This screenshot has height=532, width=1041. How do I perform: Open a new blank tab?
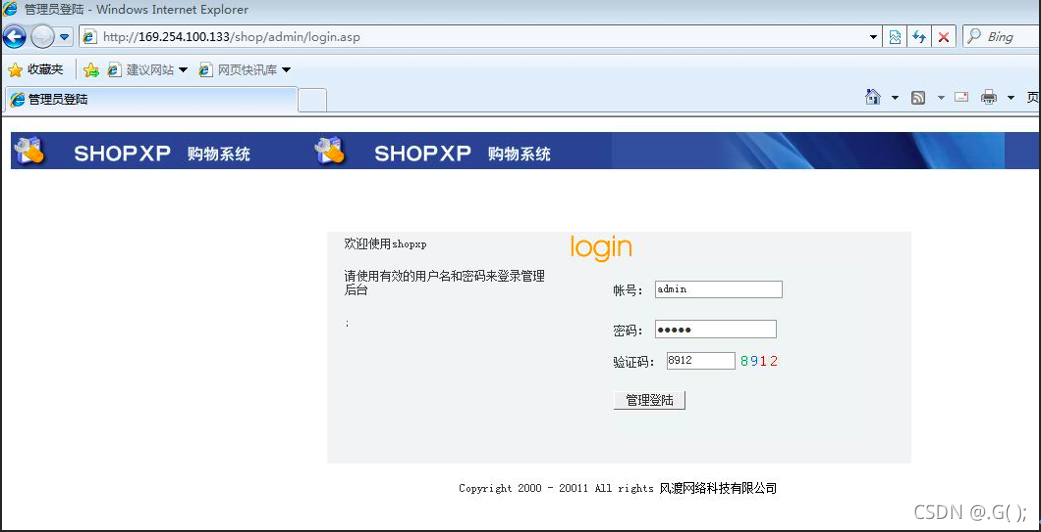click(x=312, y=100)
